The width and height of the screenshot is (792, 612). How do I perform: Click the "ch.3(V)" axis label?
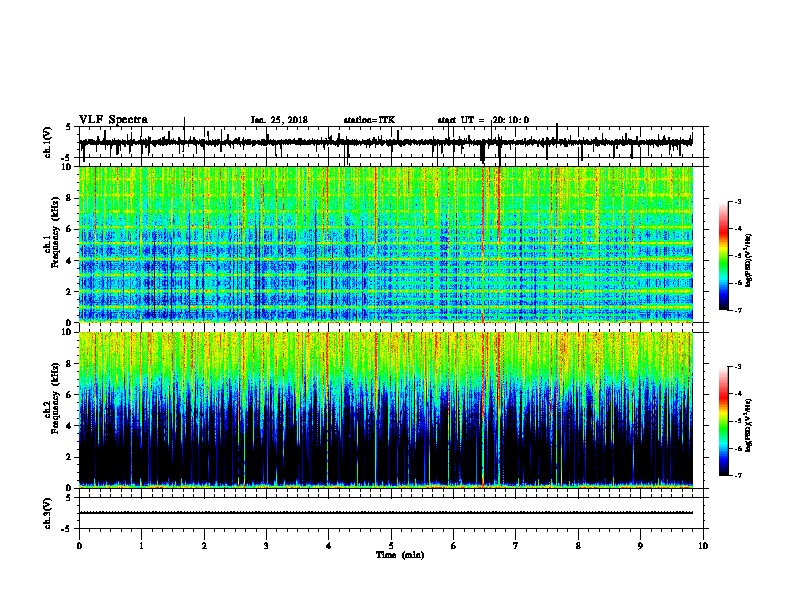click(48, 513)
